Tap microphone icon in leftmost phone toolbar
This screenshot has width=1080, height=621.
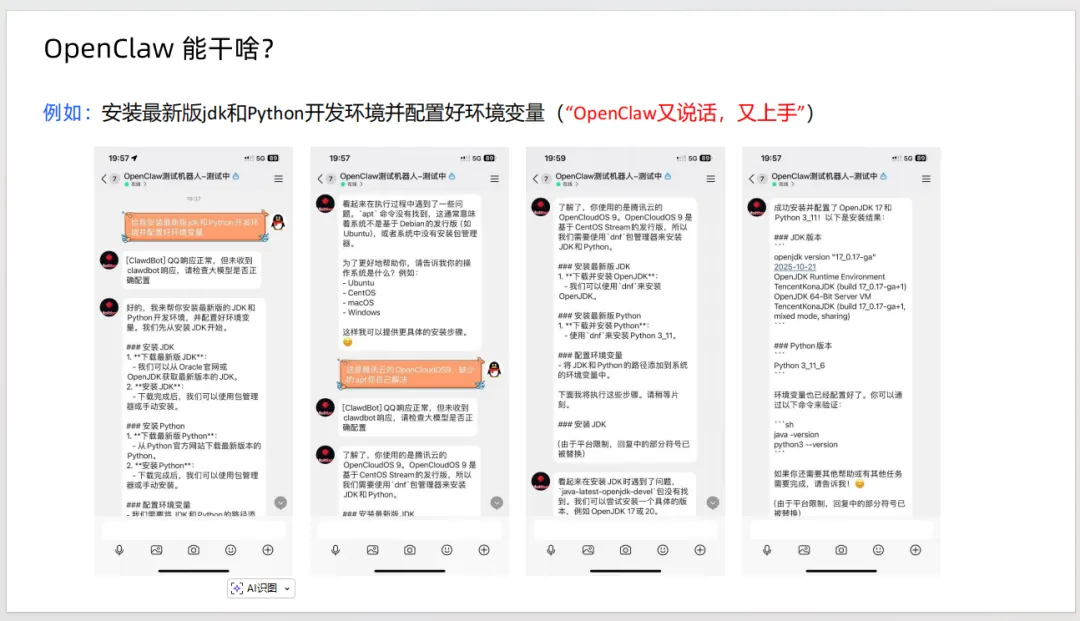pyautogui.click(x=119, y=549)
